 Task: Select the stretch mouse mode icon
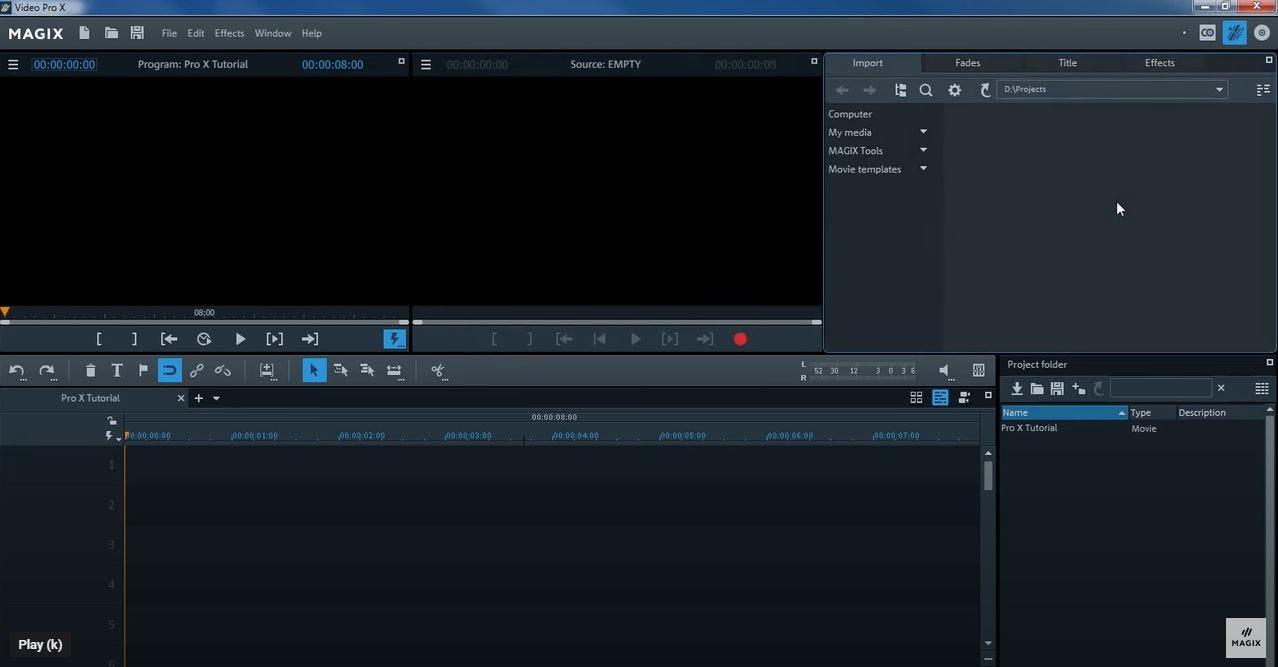coord(394,370)
